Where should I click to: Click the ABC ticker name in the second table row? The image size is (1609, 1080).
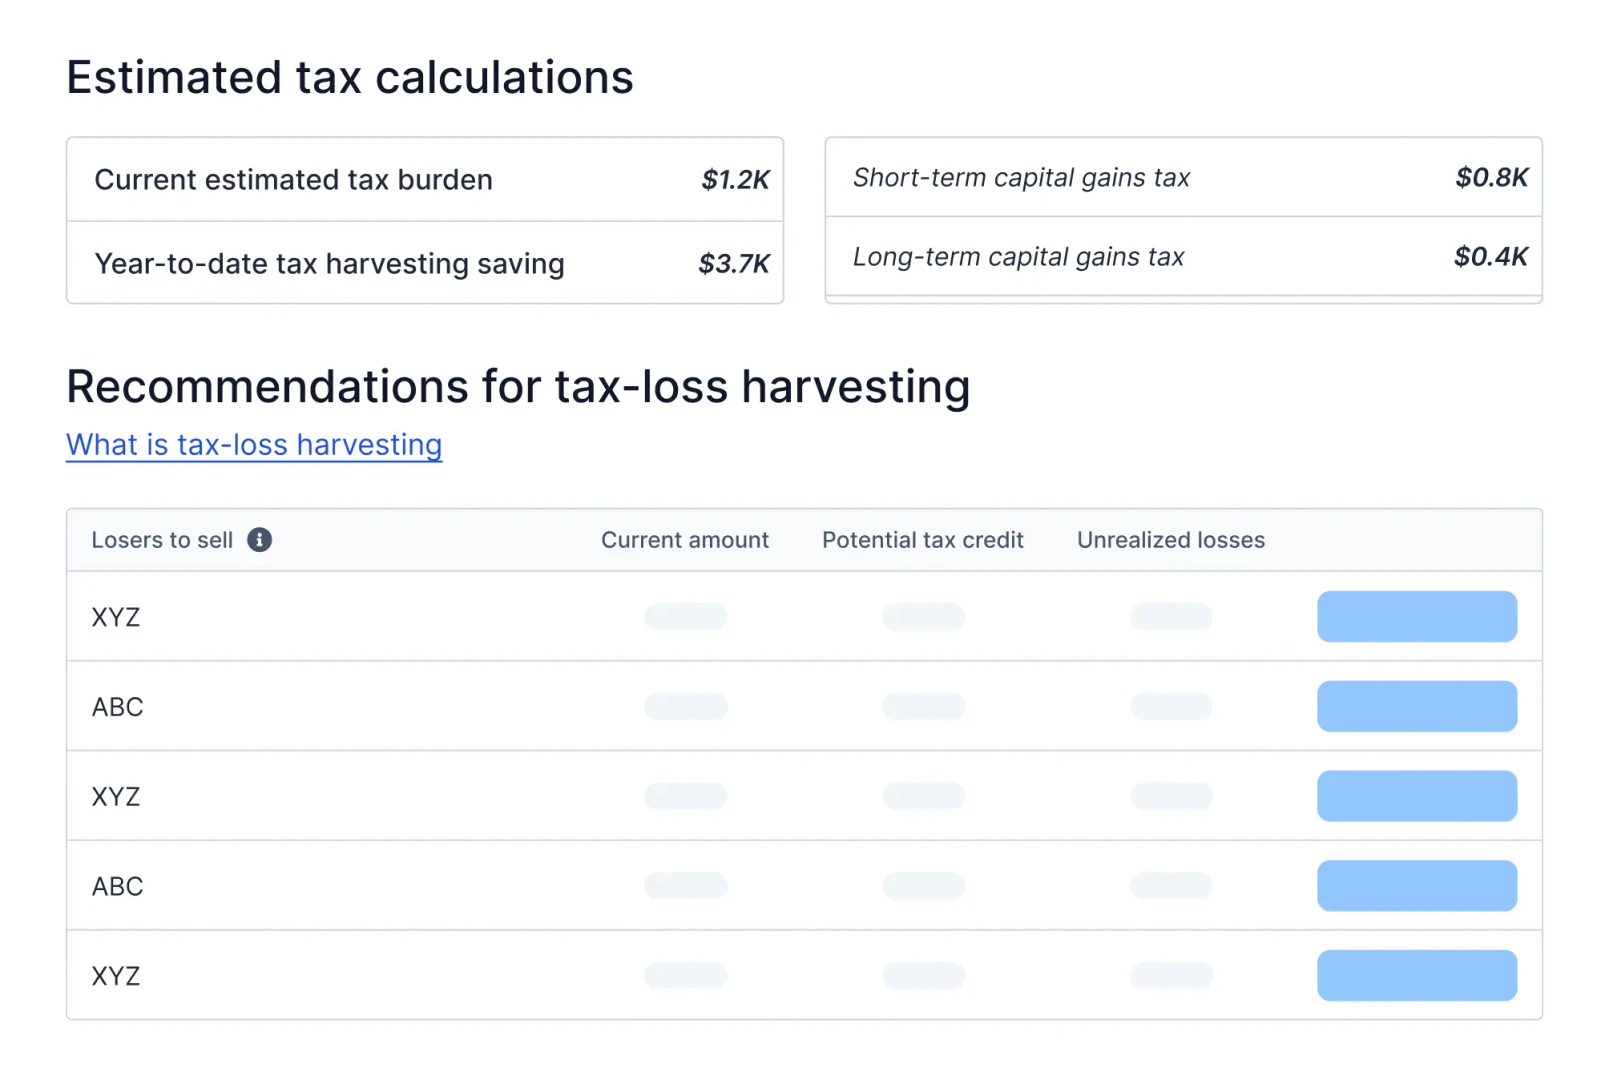point(118,707)
